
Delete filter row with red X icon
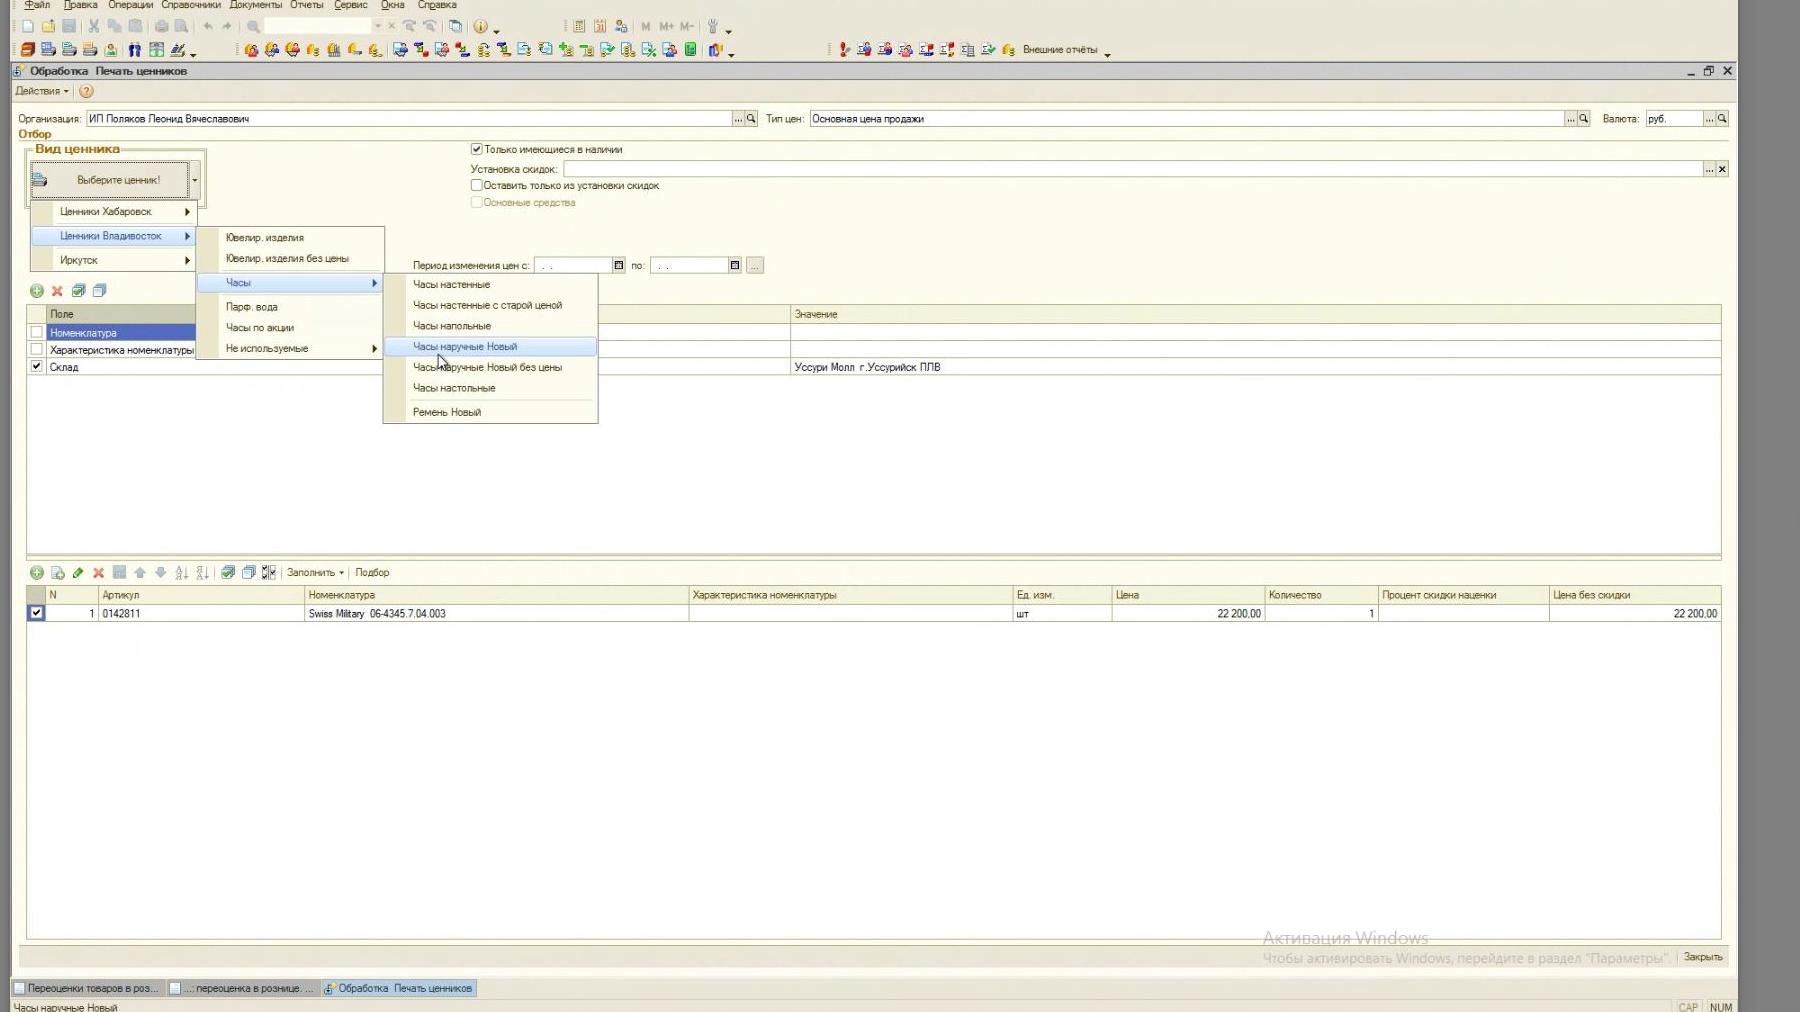pyautogui.click(x=57, y=291)
